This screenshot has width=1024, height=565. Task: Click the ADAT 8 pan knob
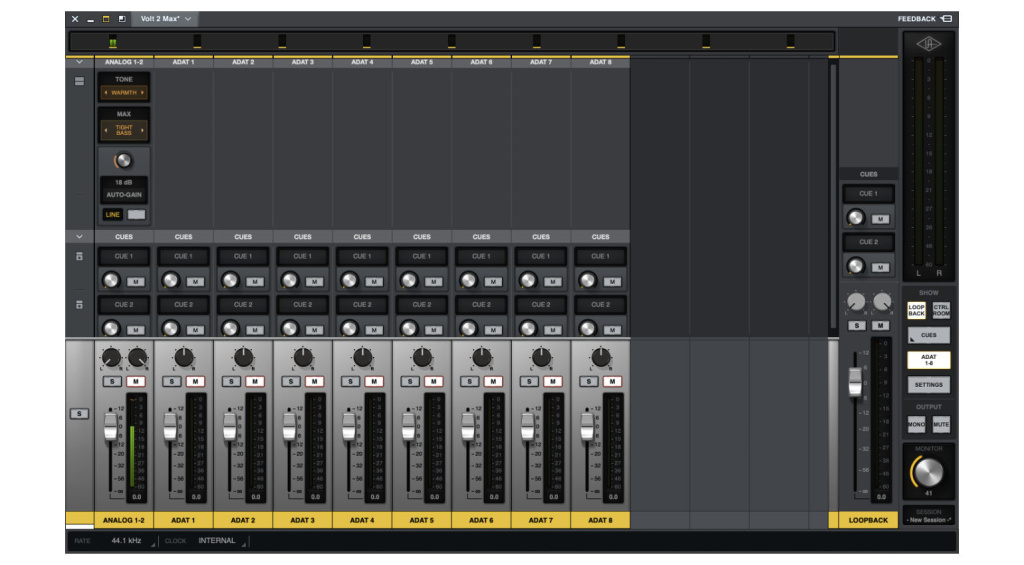[601, 357]
